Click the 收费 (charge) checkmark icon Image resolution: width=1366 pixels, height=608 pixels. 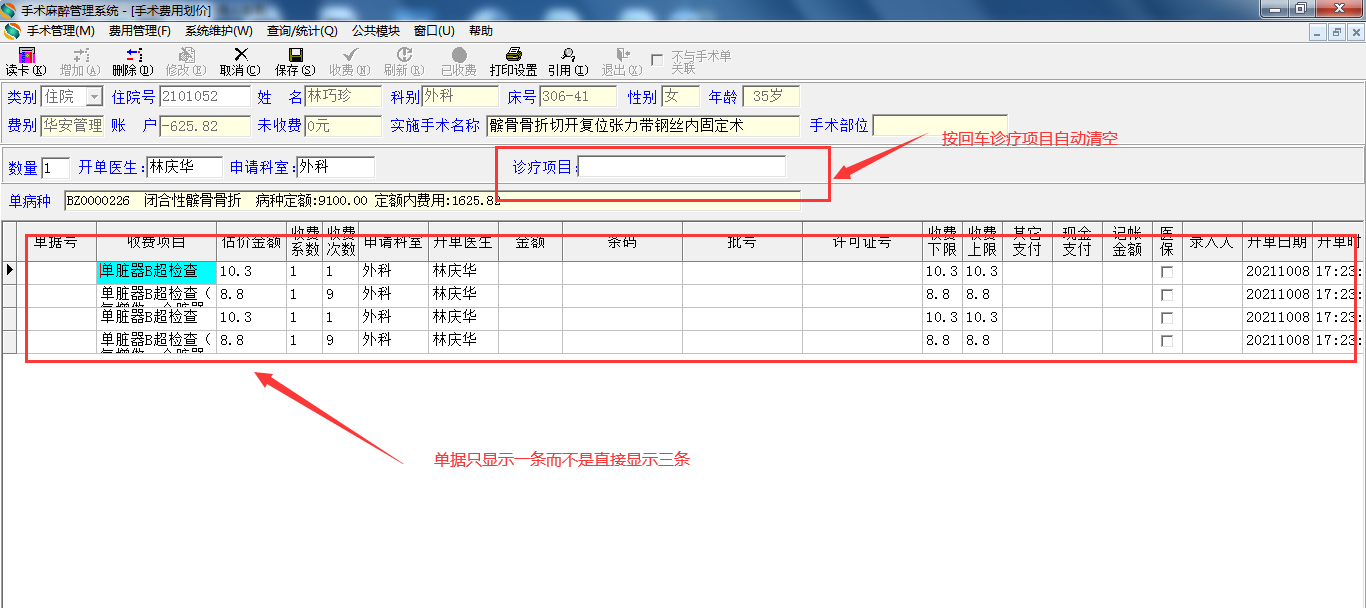350,55
